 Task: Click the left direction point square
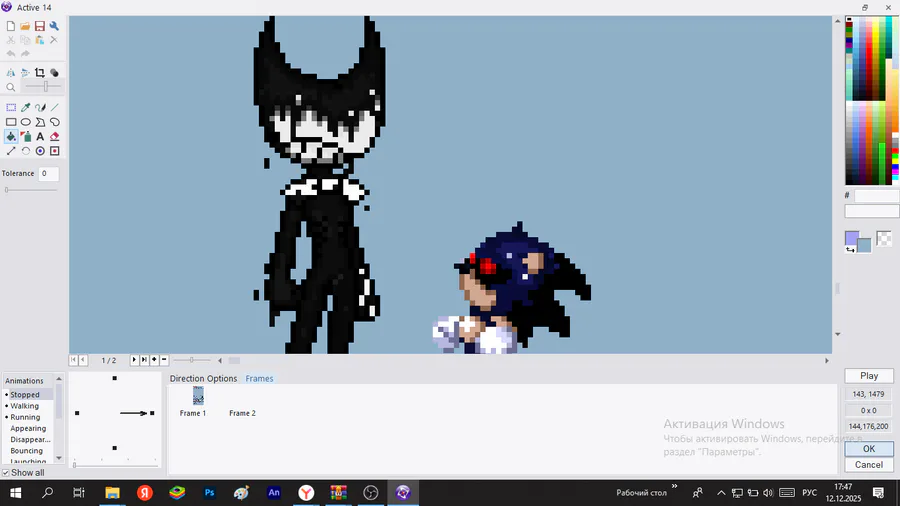coord(77,413)
